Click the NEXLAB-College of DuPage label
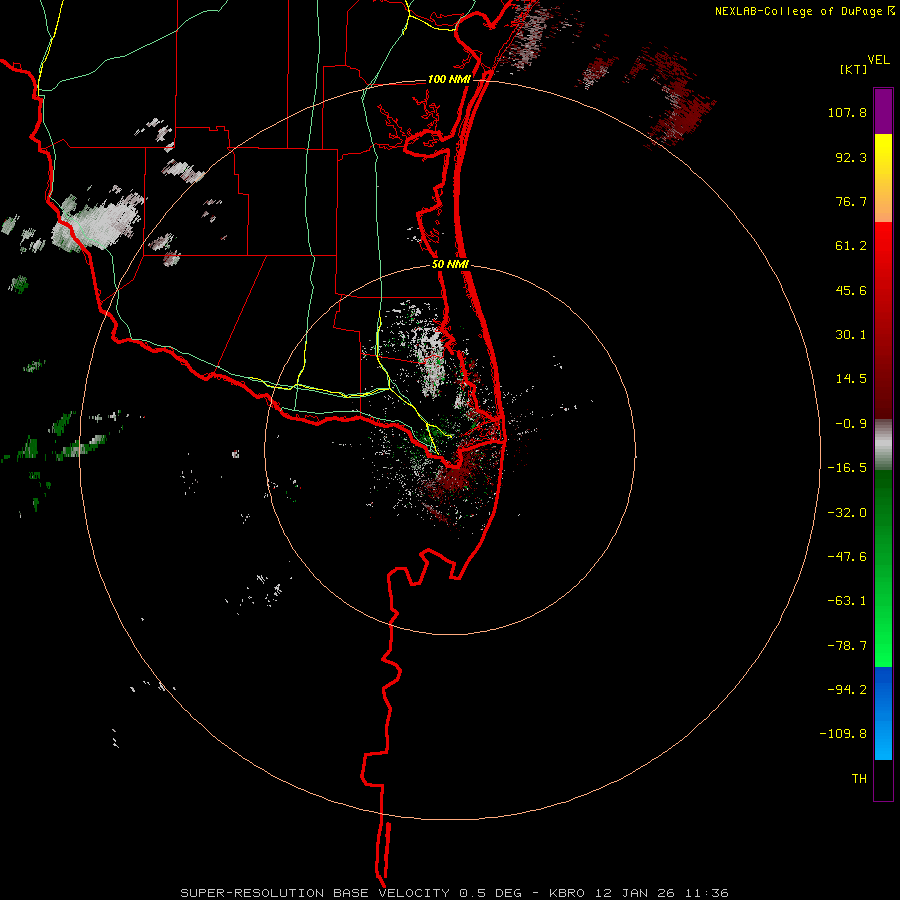 (799, 11)
